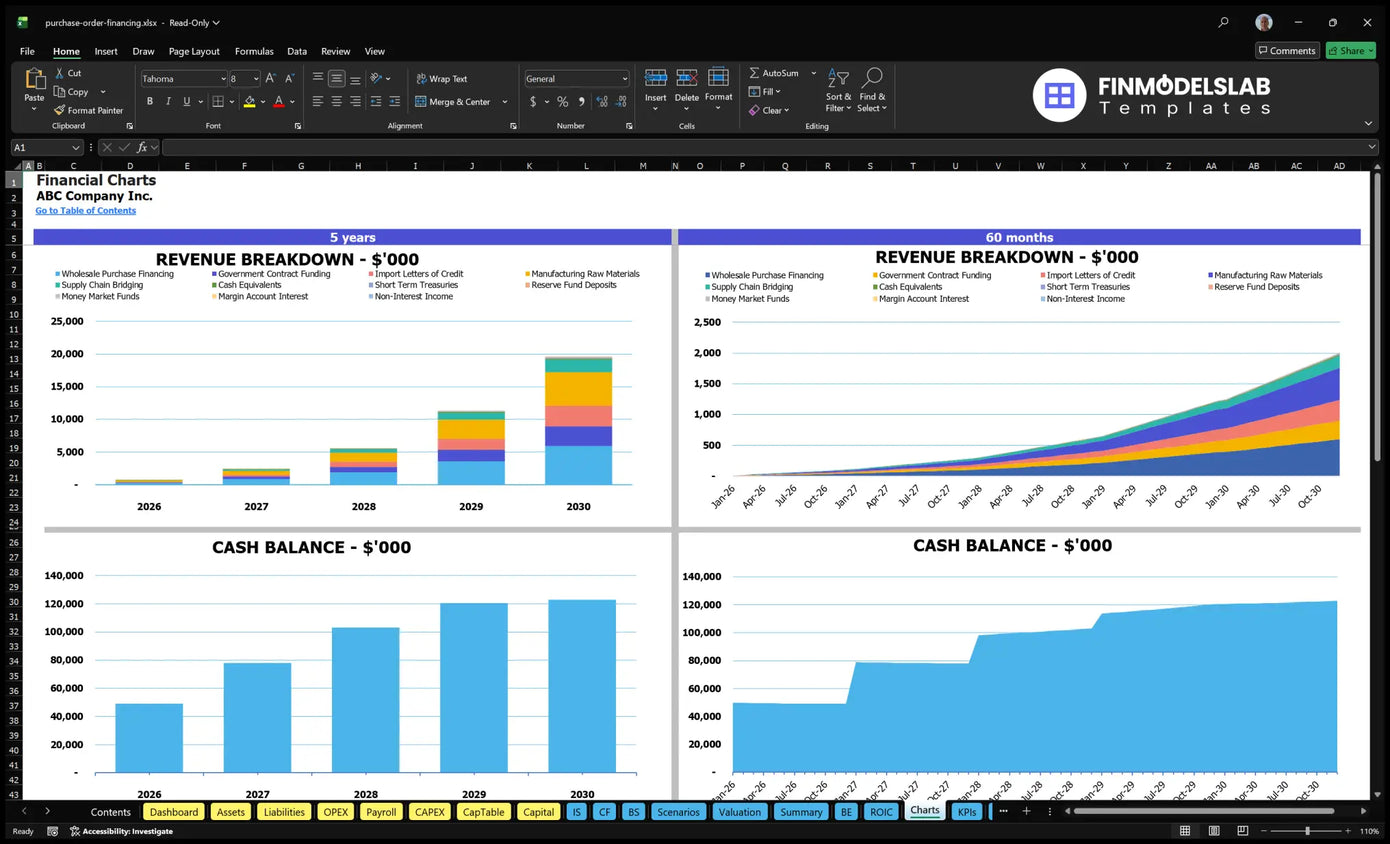Toggle Italic formatting
This screenshot has height=844, width=1390.
pyautogui.click(x=168, y=101)
